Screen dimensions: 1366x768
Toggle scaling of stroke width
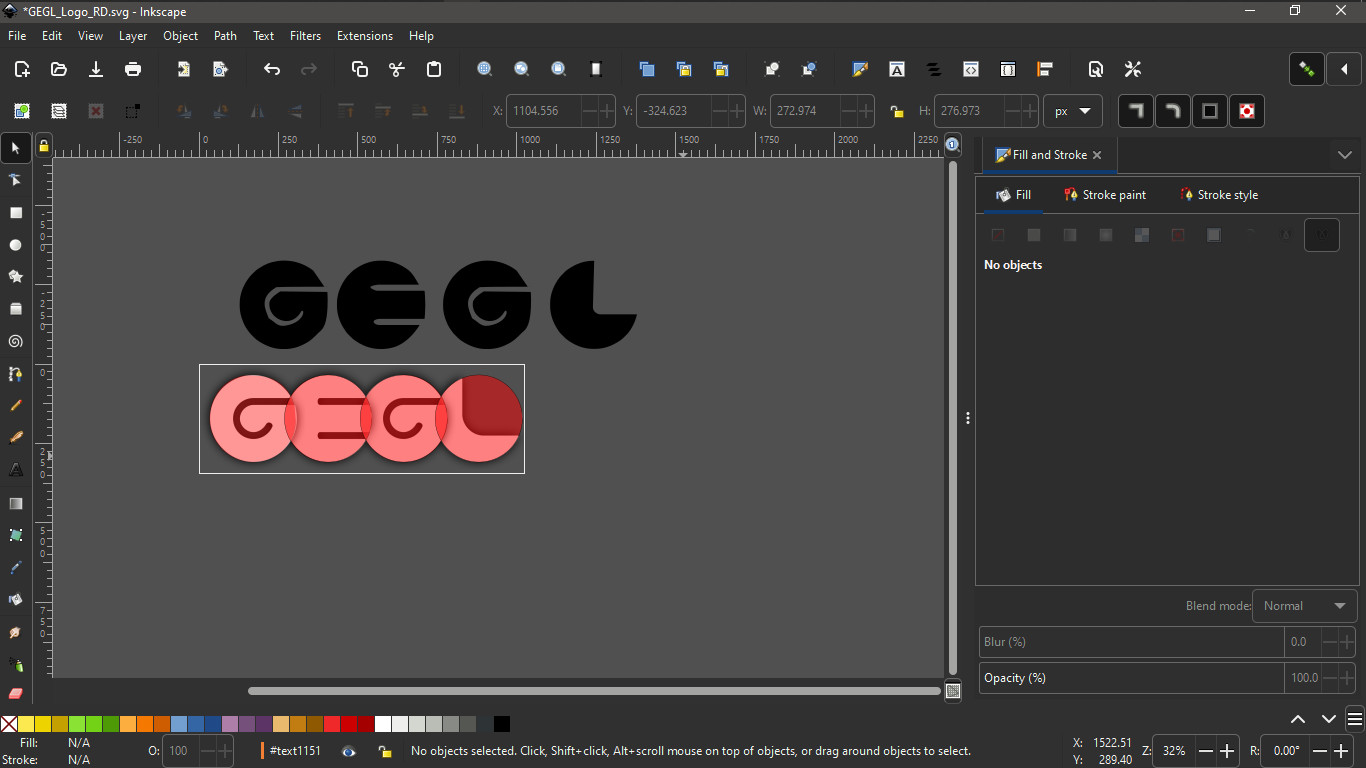tap(1135, 111)
